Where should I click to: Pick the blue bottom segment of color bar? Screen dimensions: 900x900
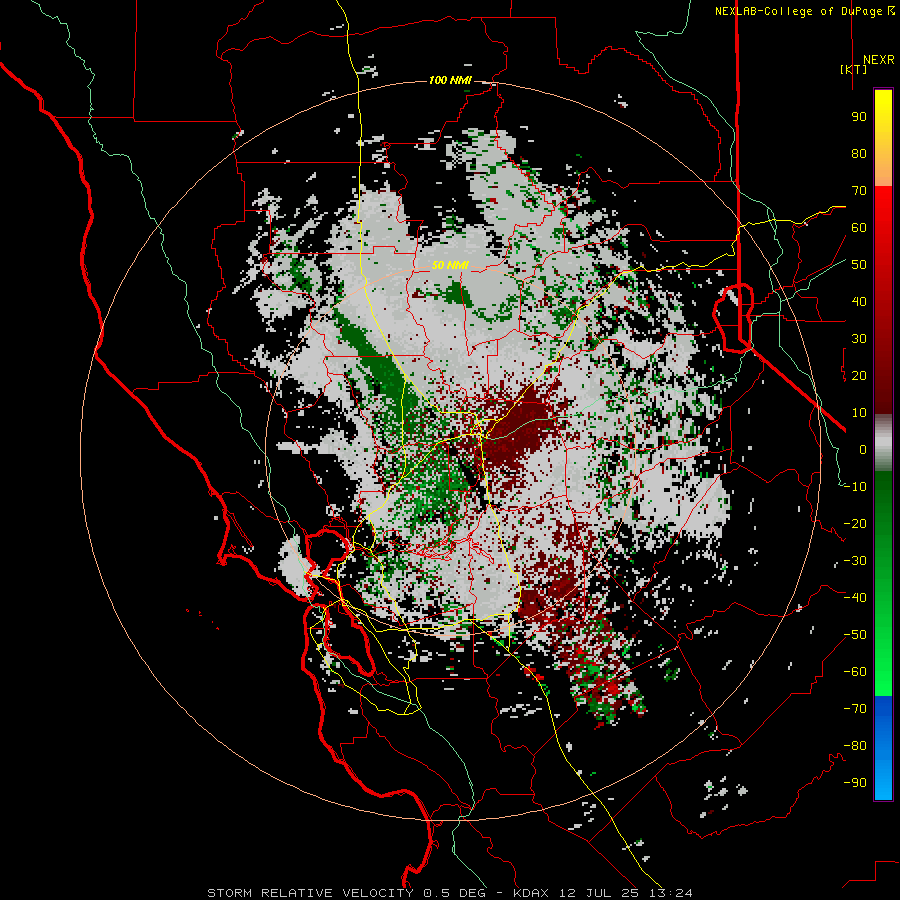[x=883, y=747]
